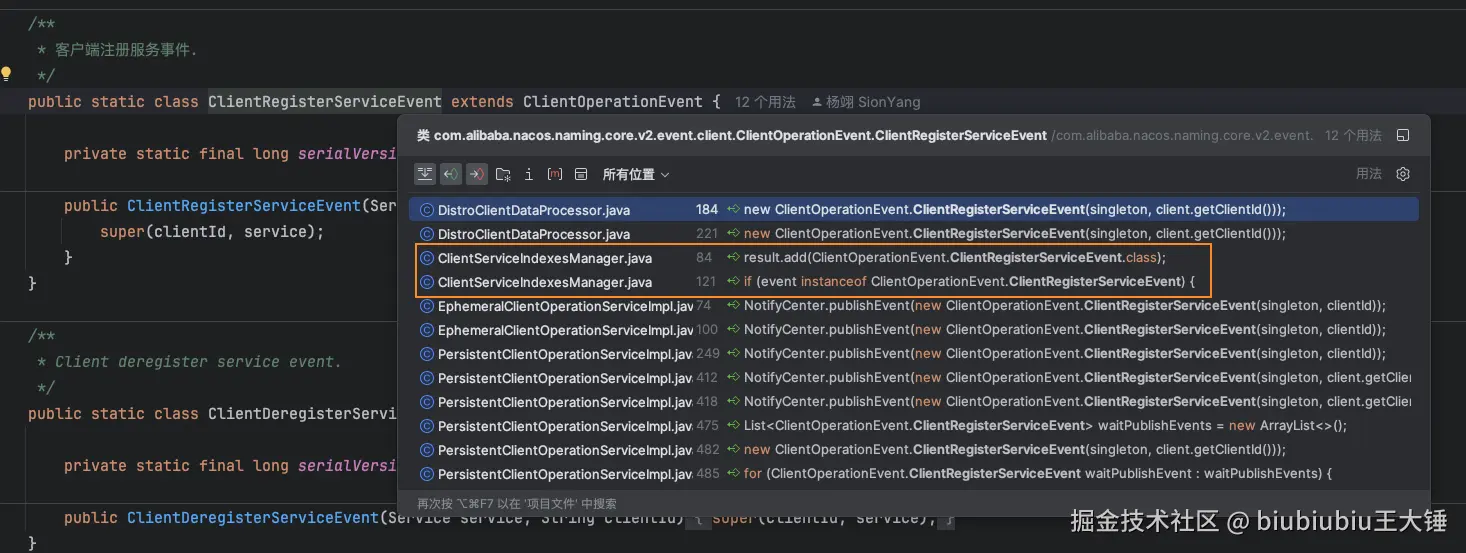
Task: Click the "12 个用法" inlay hint in the editor
Action: tap(765, 102)
